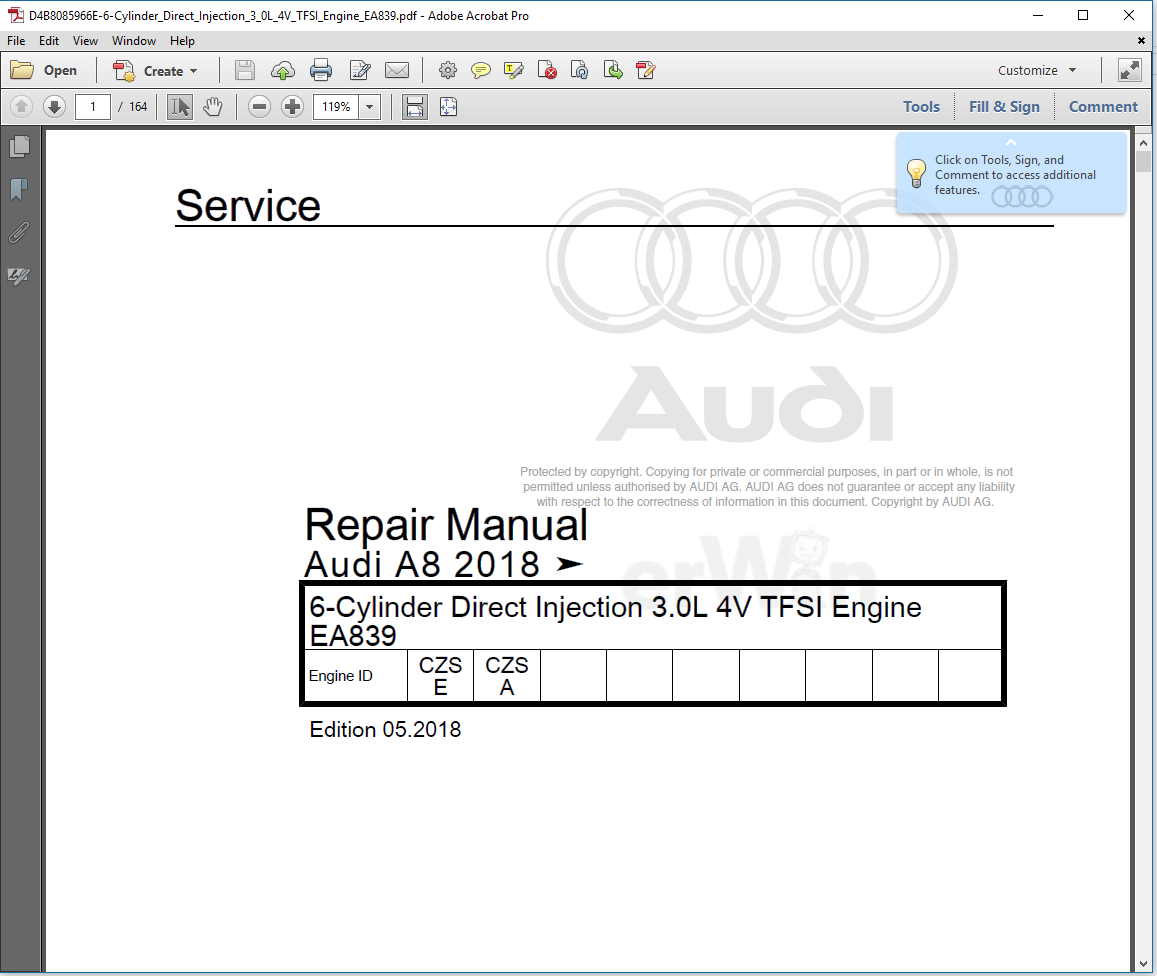Click the Extract pages icon with the green arrow
The image size is (1157, 976).
[613, 71]
